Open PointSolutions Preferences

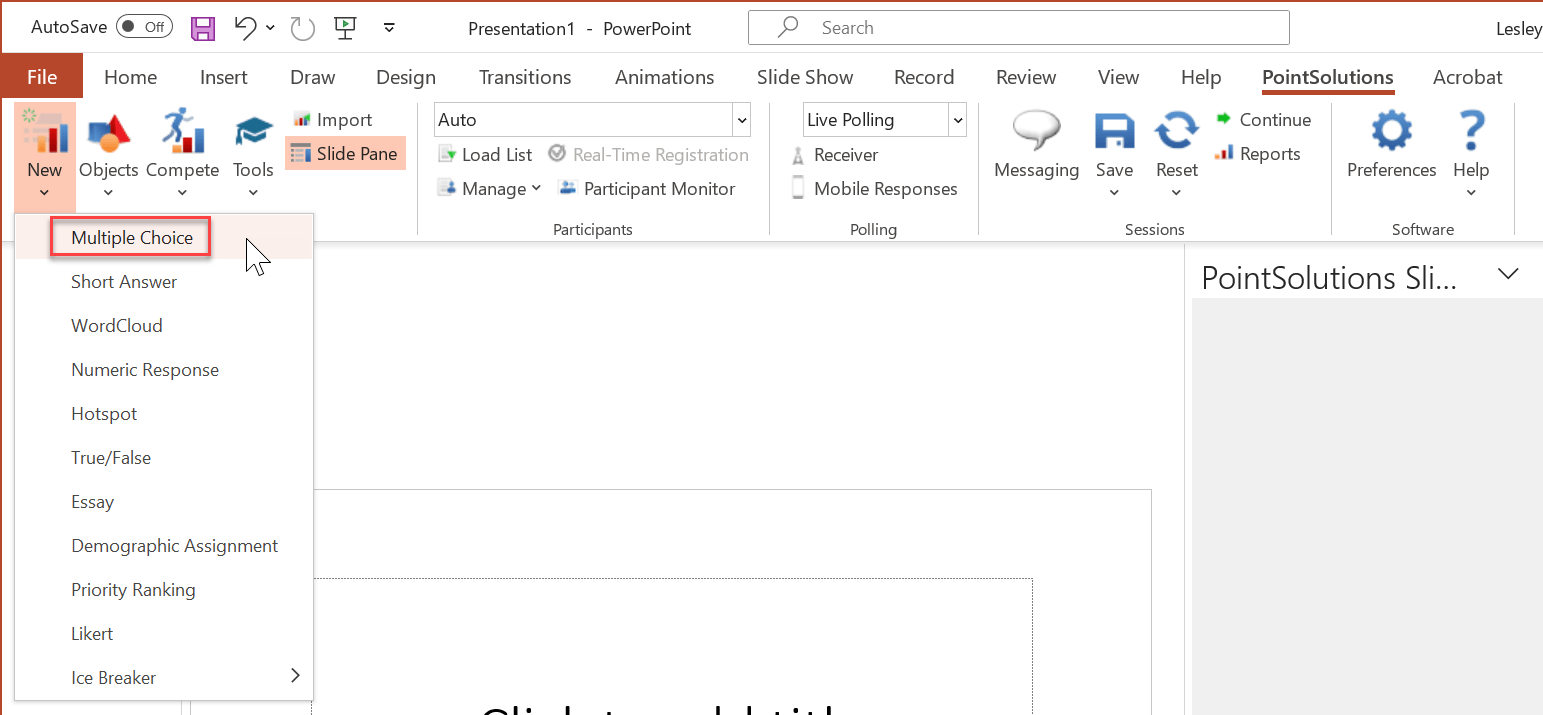click(x=1391, y=145)
